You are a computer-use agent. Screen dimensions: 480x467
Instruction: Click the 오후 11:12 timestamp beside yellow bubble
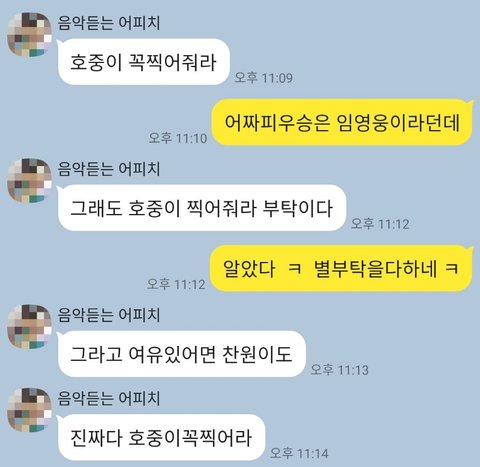tap(176, 284)
